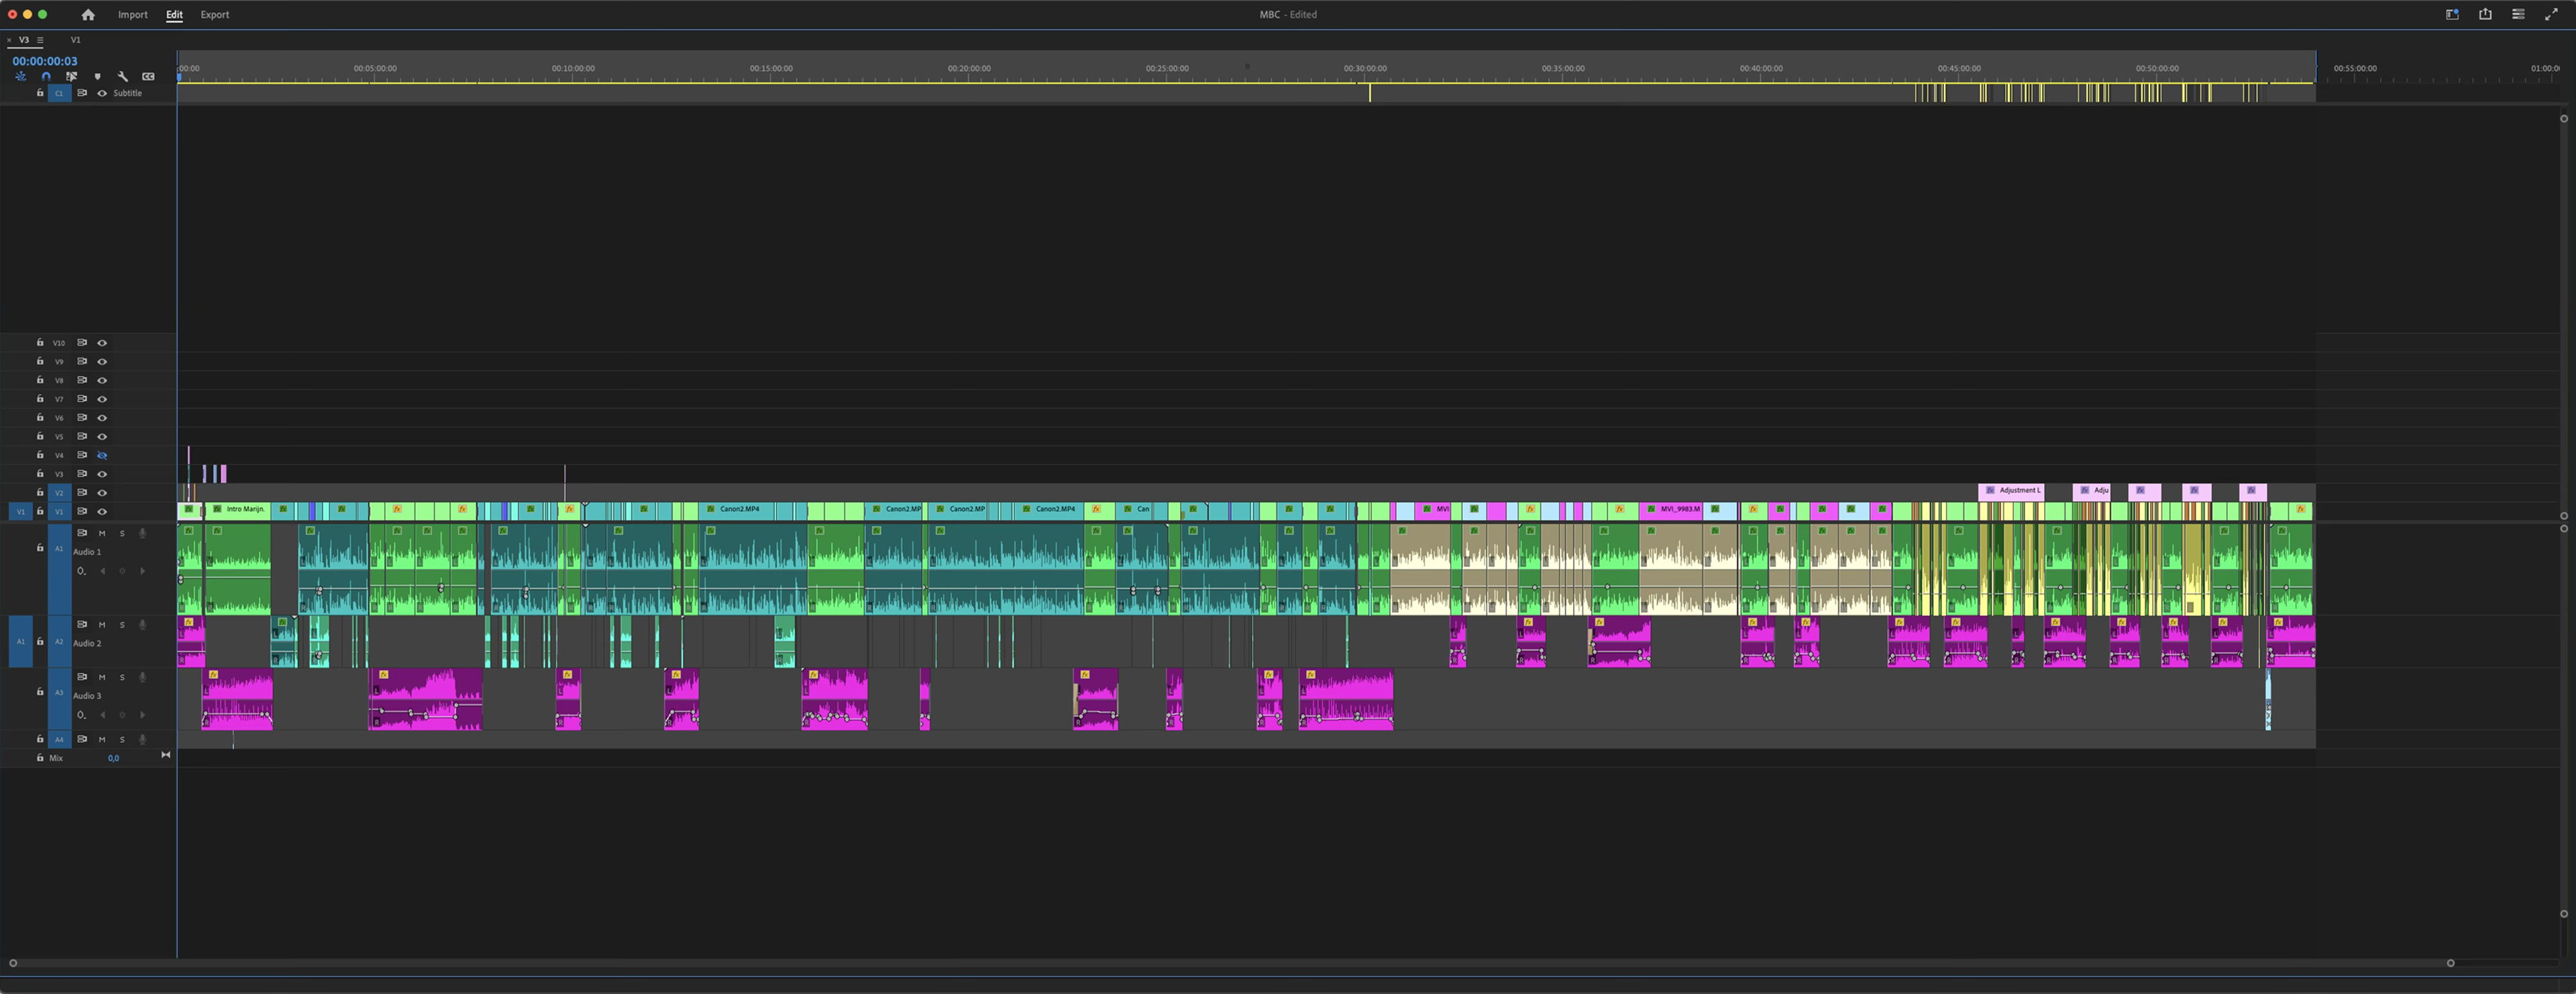Switch to the Import tab

click(132, 14)
